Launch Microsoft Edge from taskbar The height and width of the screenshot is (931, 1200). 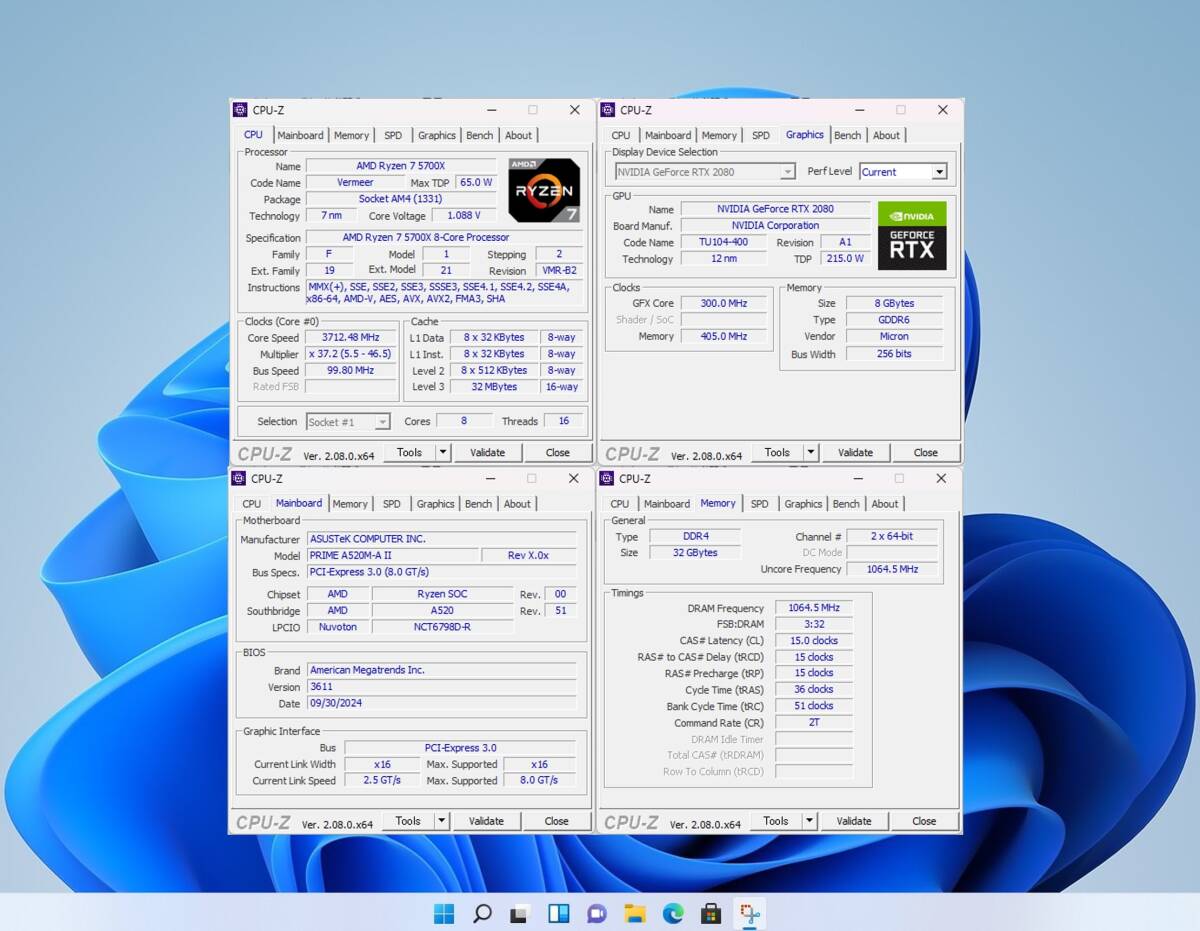(672, 913)
